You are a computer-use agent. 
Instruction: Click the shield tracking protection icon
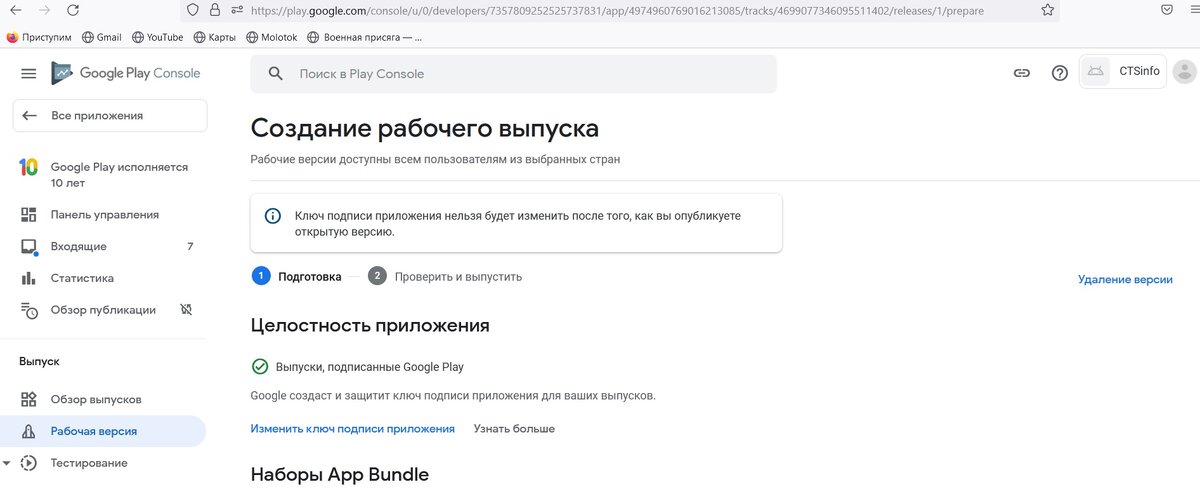[x=194, y=10]
